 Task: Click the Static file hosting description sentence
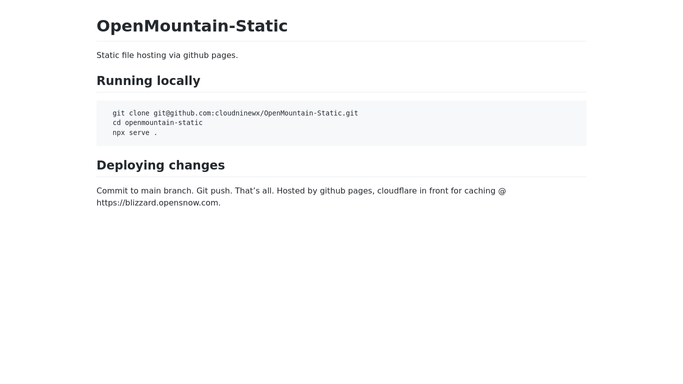coord(167,55)
